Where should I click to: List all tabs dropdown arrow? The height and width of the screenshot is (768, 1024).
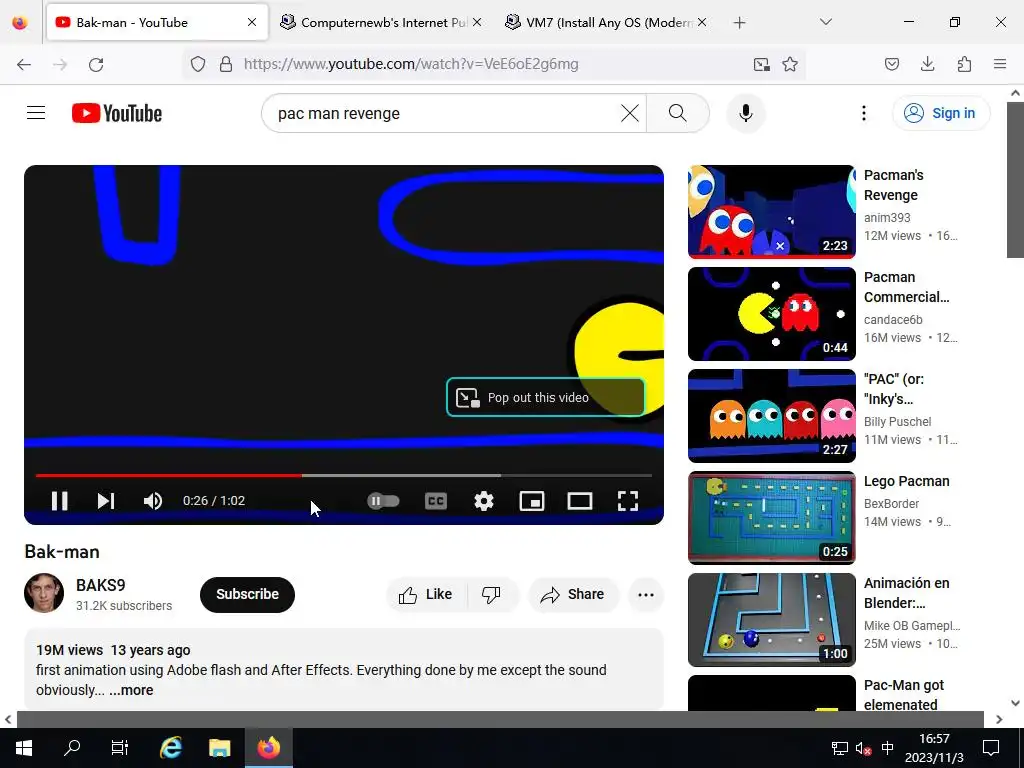coord(825,22)
